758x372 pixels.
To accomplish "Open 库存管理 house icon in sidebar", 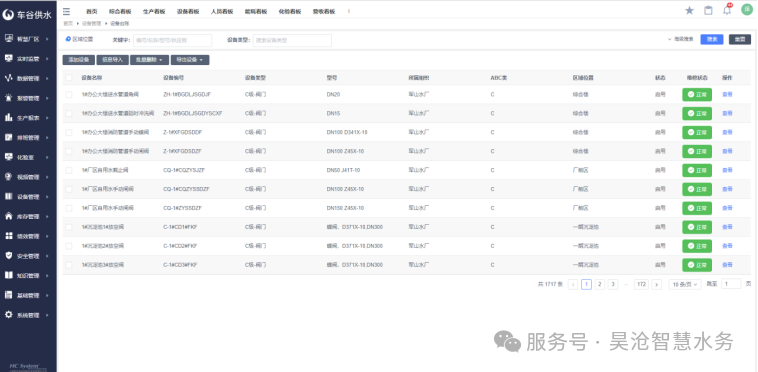I will (8, 216).
